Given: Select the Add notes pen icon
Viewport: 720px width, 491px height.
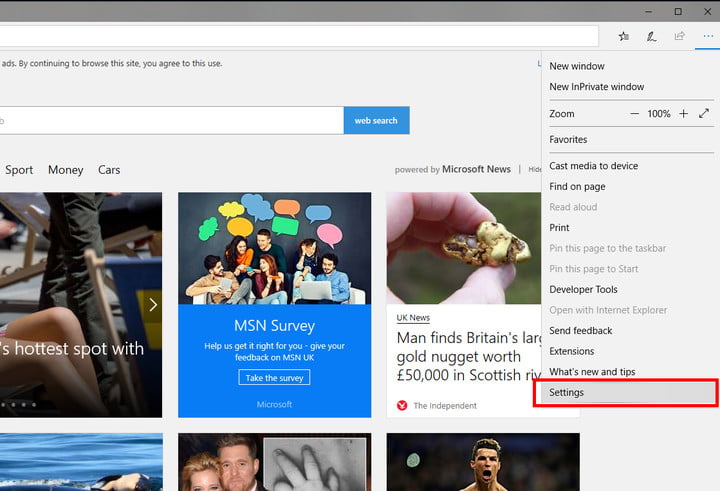Looking at the screenshot, I should tap(652, 36).
